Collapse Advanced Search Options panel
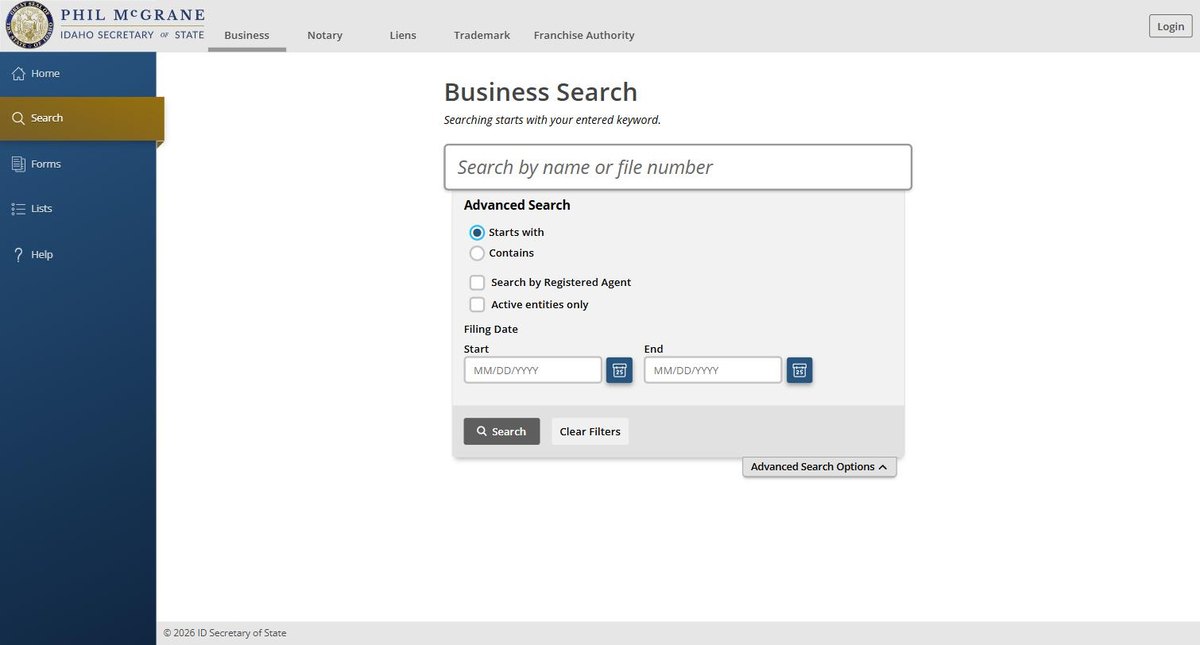Viewport: 1200px width, 645px height. pos(819,467)
